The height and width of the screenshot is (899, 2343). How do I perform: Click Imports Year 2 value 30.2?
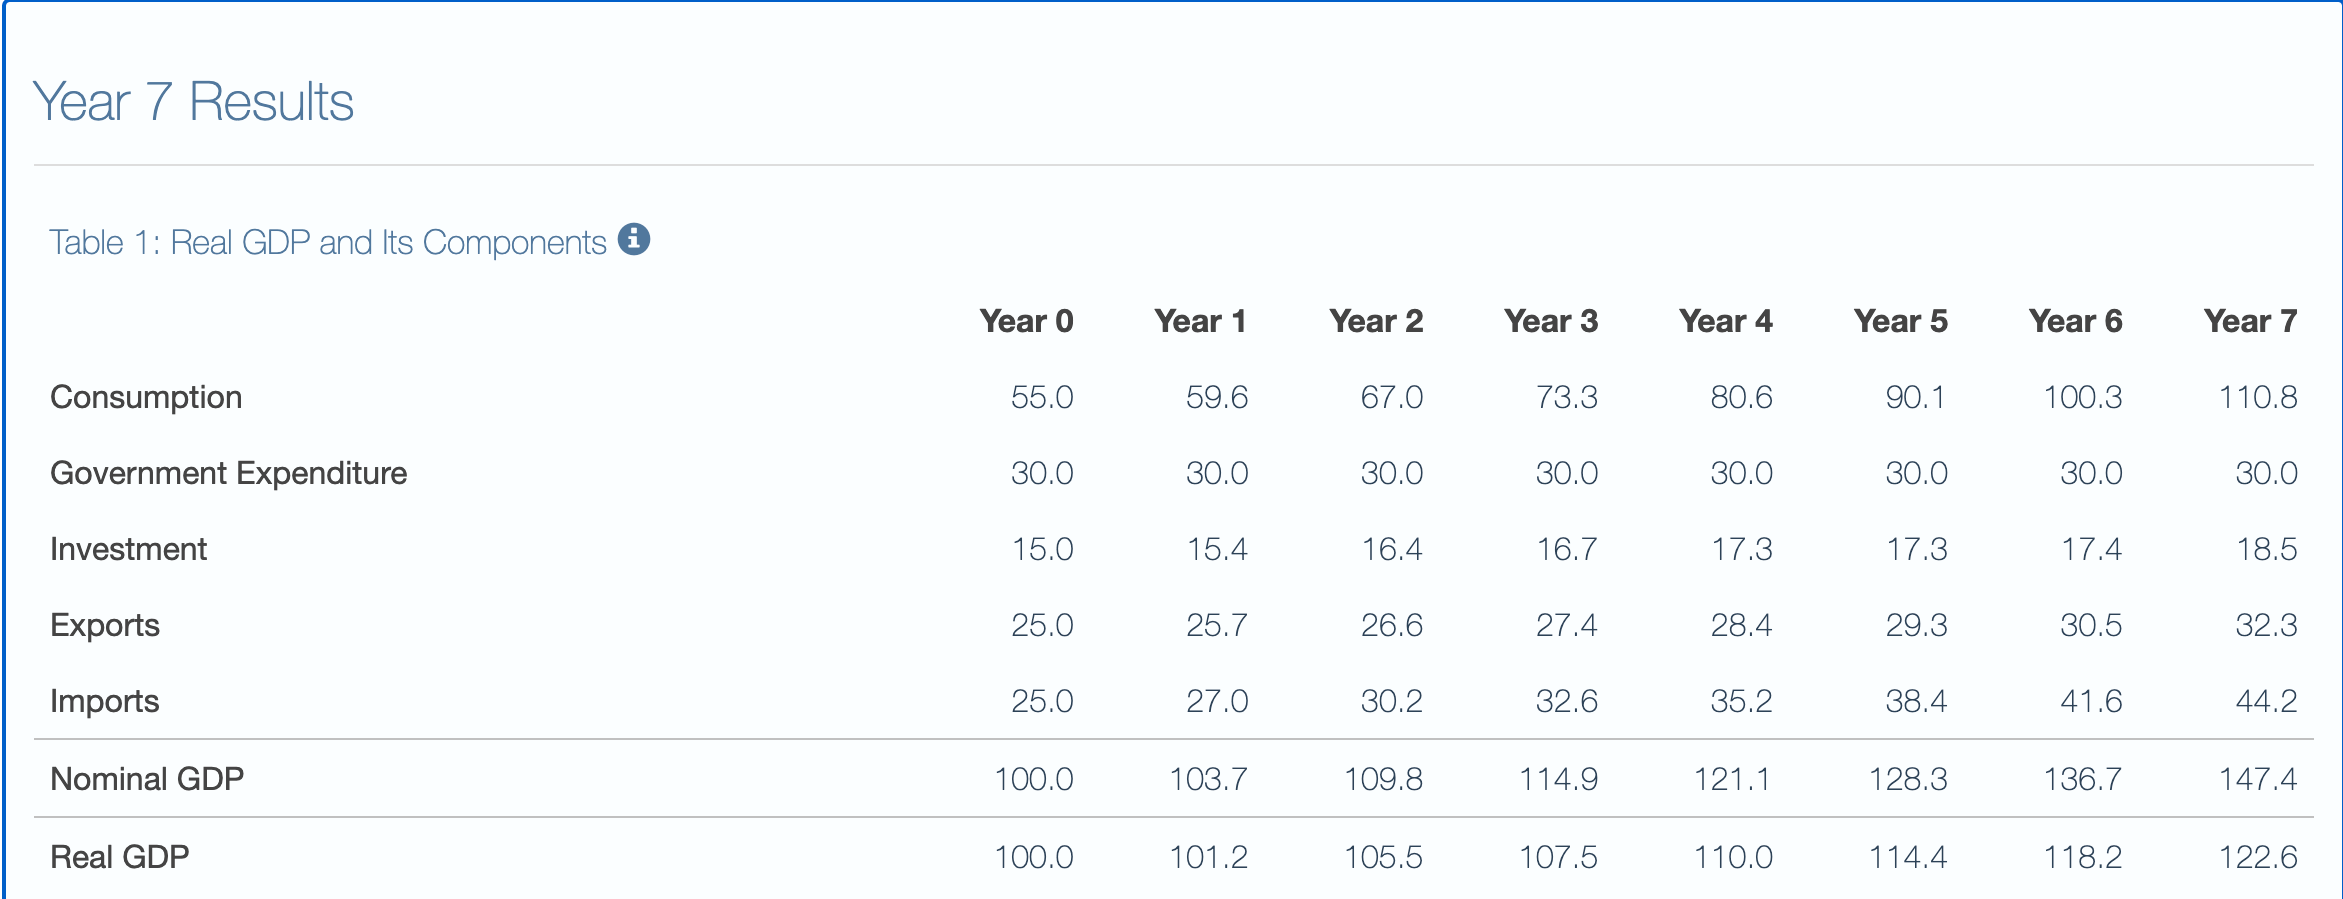[1392, 701]
